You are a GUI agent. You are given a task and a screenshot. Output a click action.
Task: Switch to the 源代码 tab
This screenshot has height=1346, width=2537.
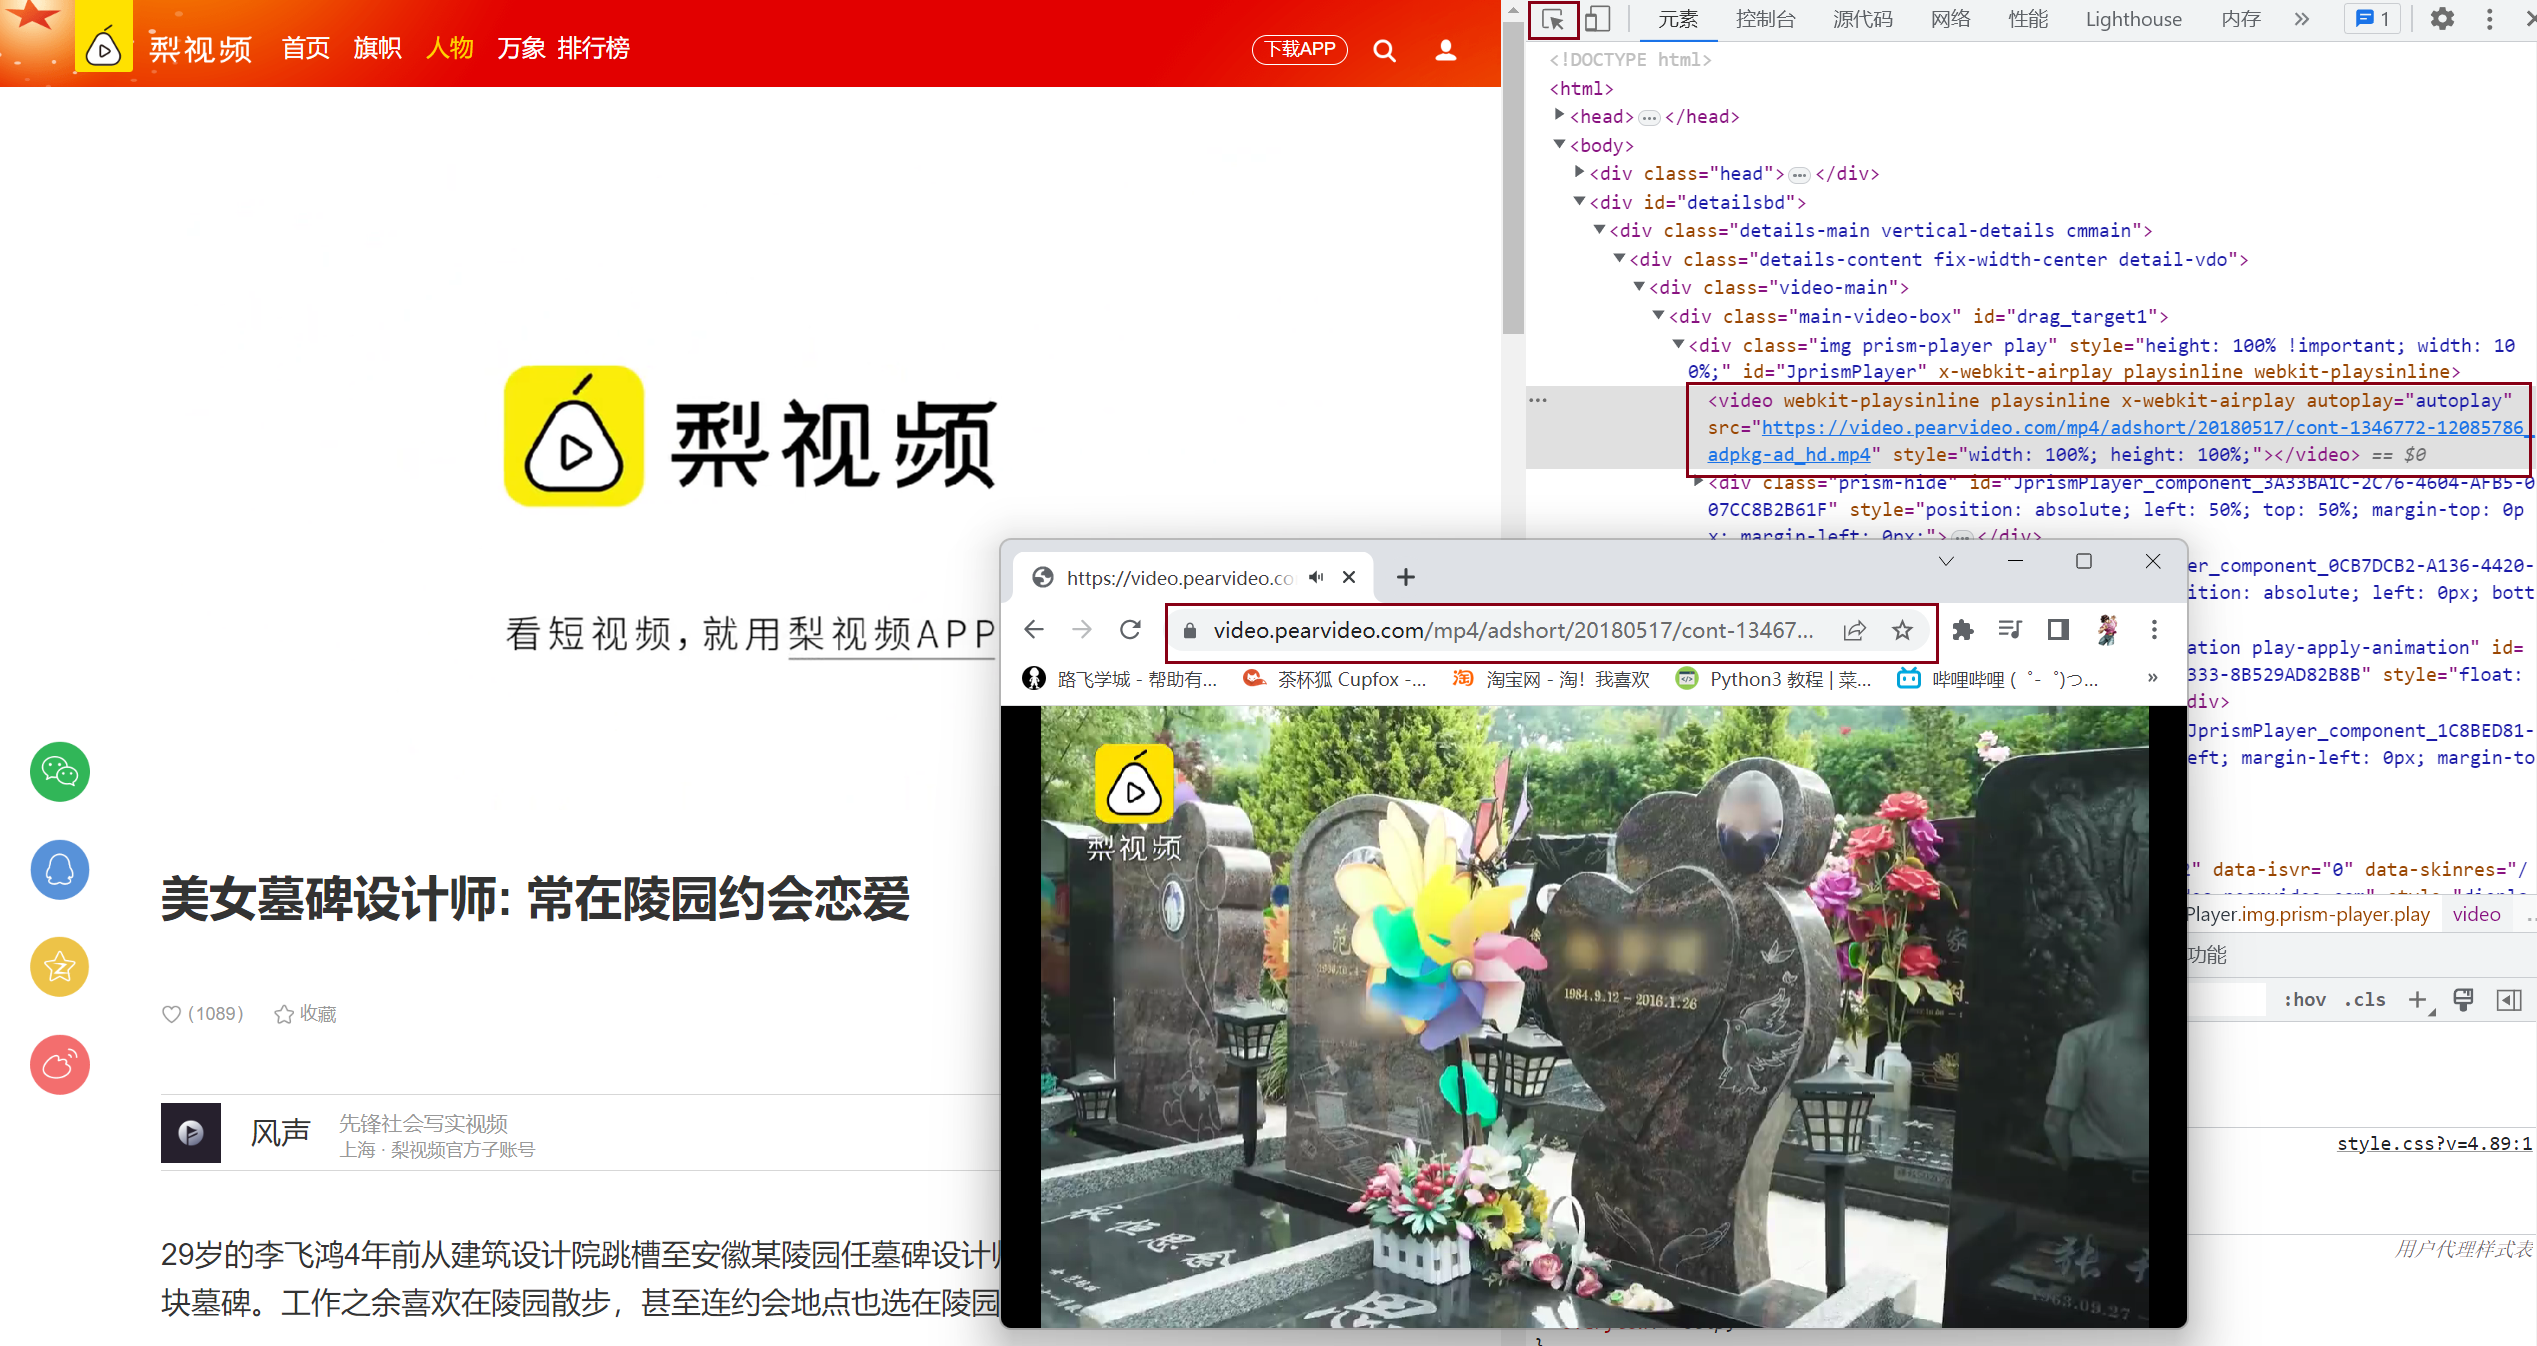pyautogui.click(x=1862, y=19)
